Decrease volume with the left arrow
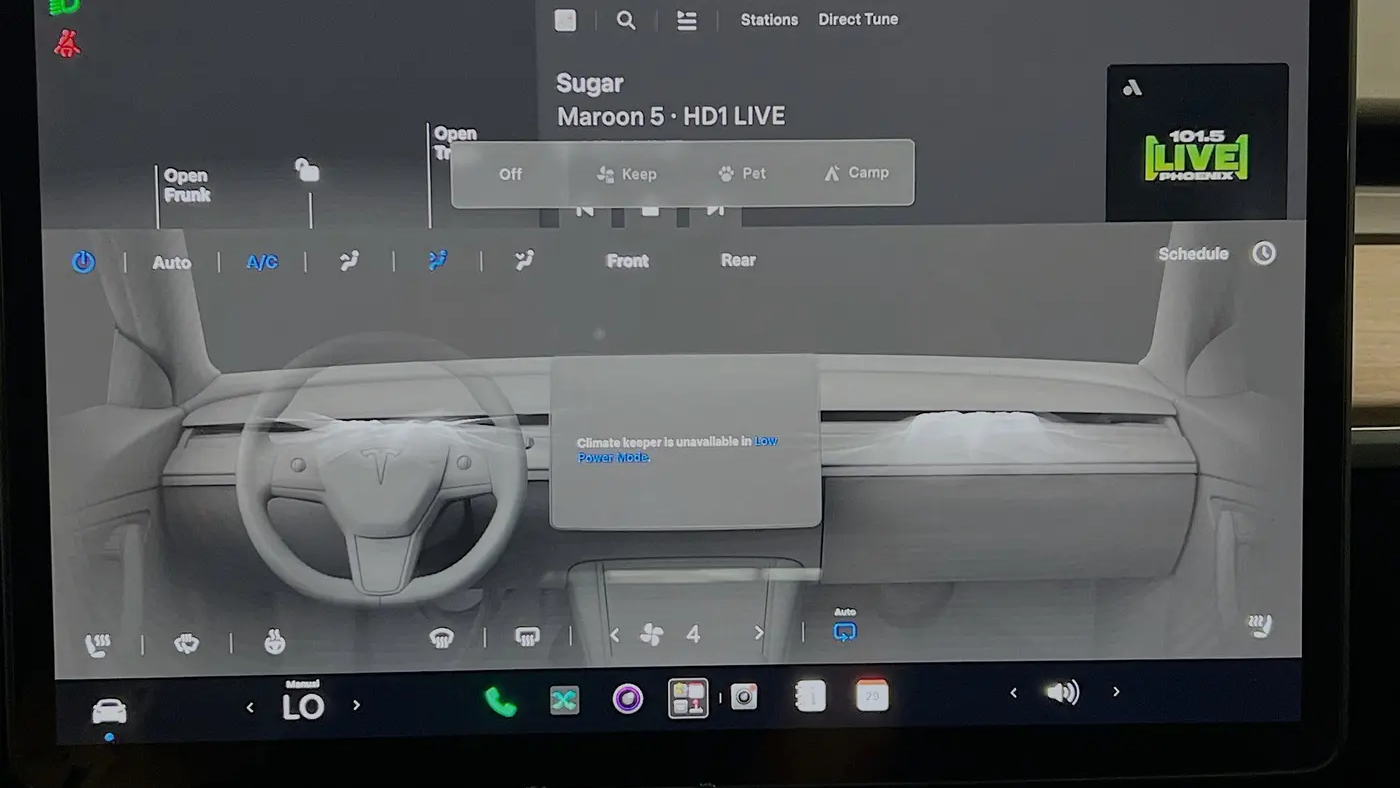 click(1013, 693)
